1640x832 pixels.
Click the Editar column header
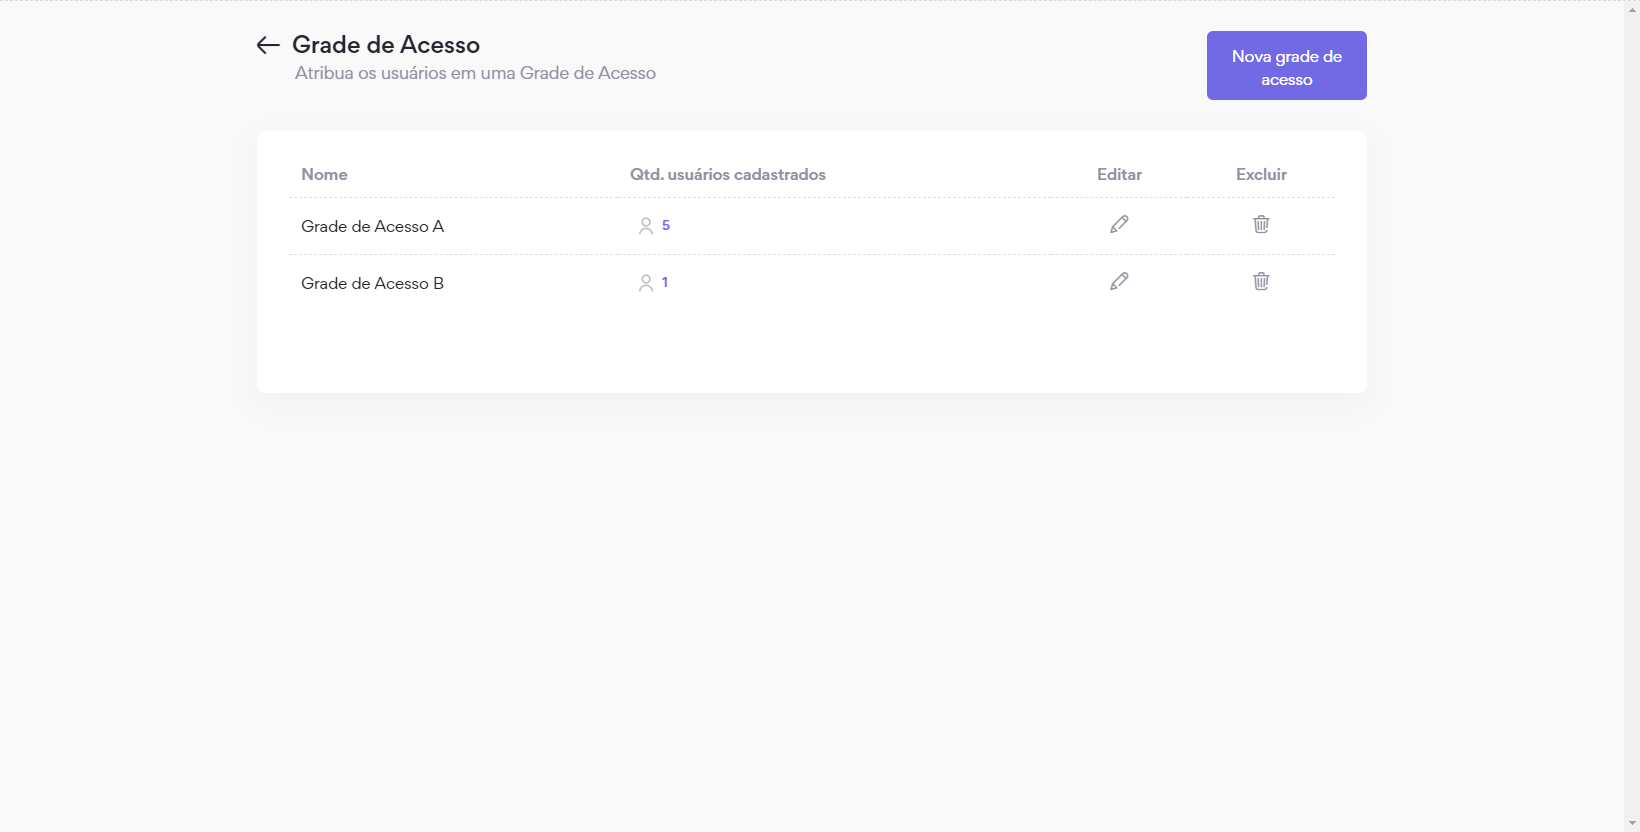click(1119, 174)
